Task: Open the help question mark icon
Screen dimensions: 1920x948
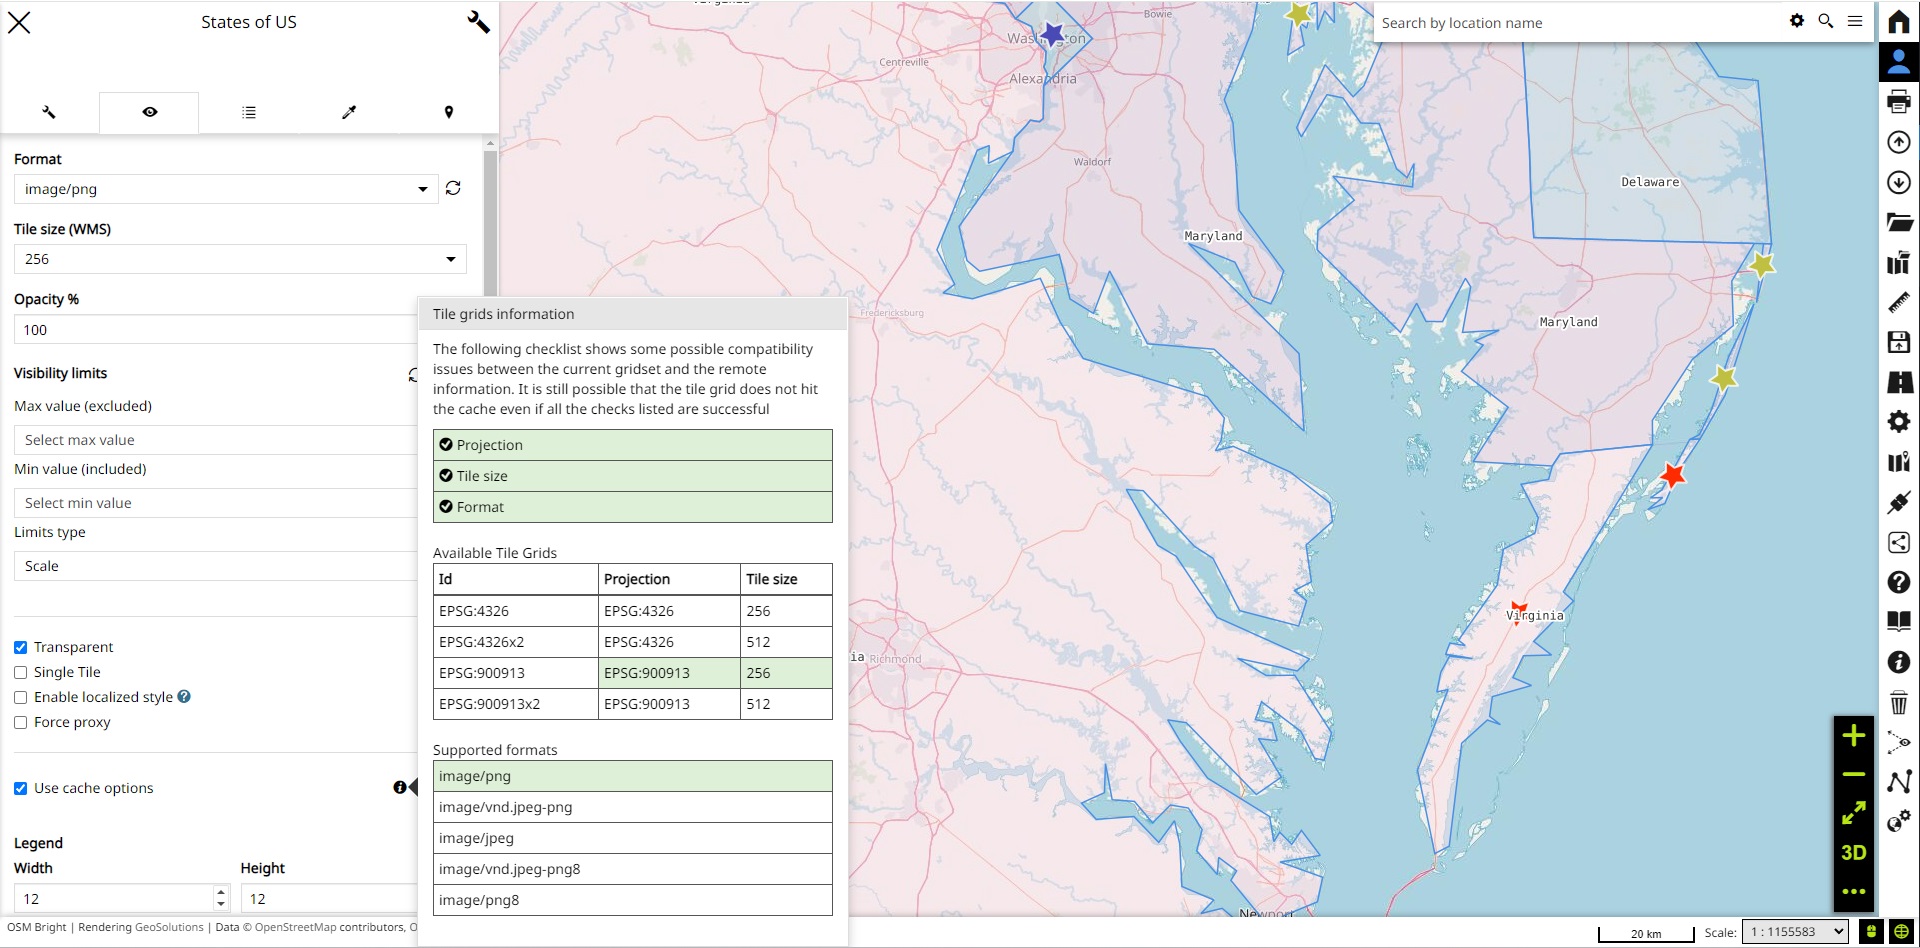Action: [1898, 582]
